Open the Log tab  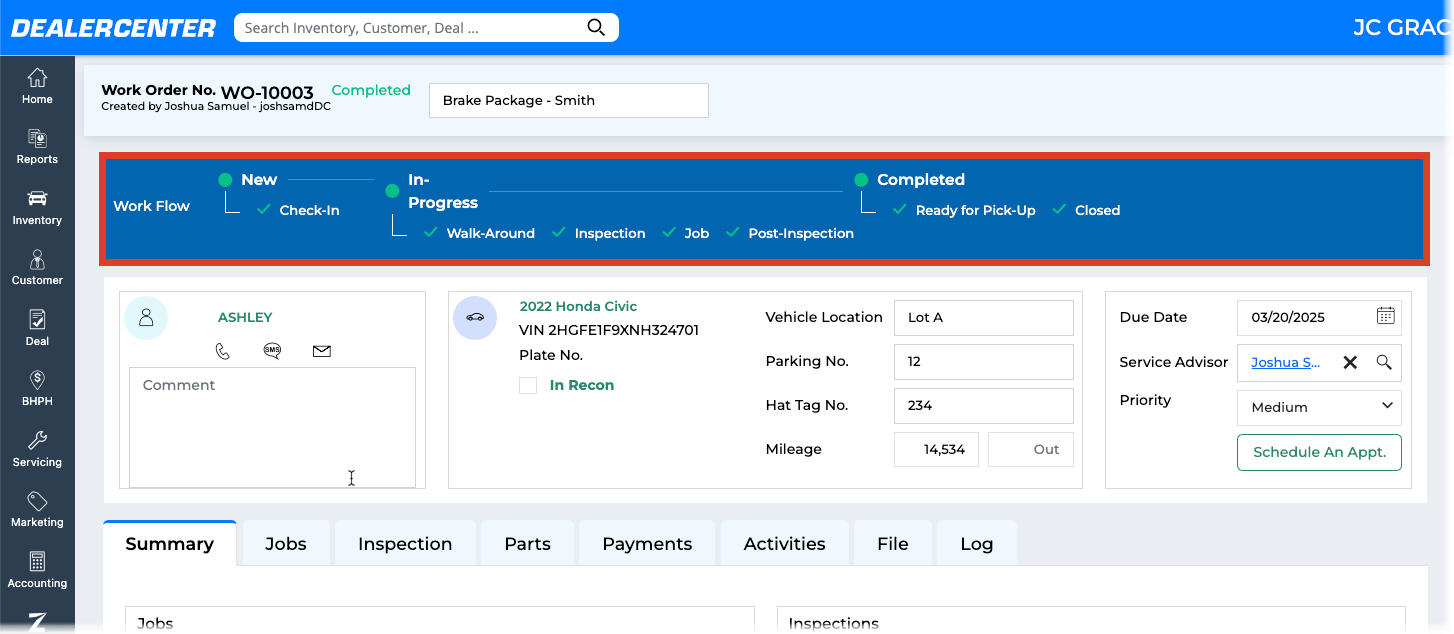(x=977, y=544)
